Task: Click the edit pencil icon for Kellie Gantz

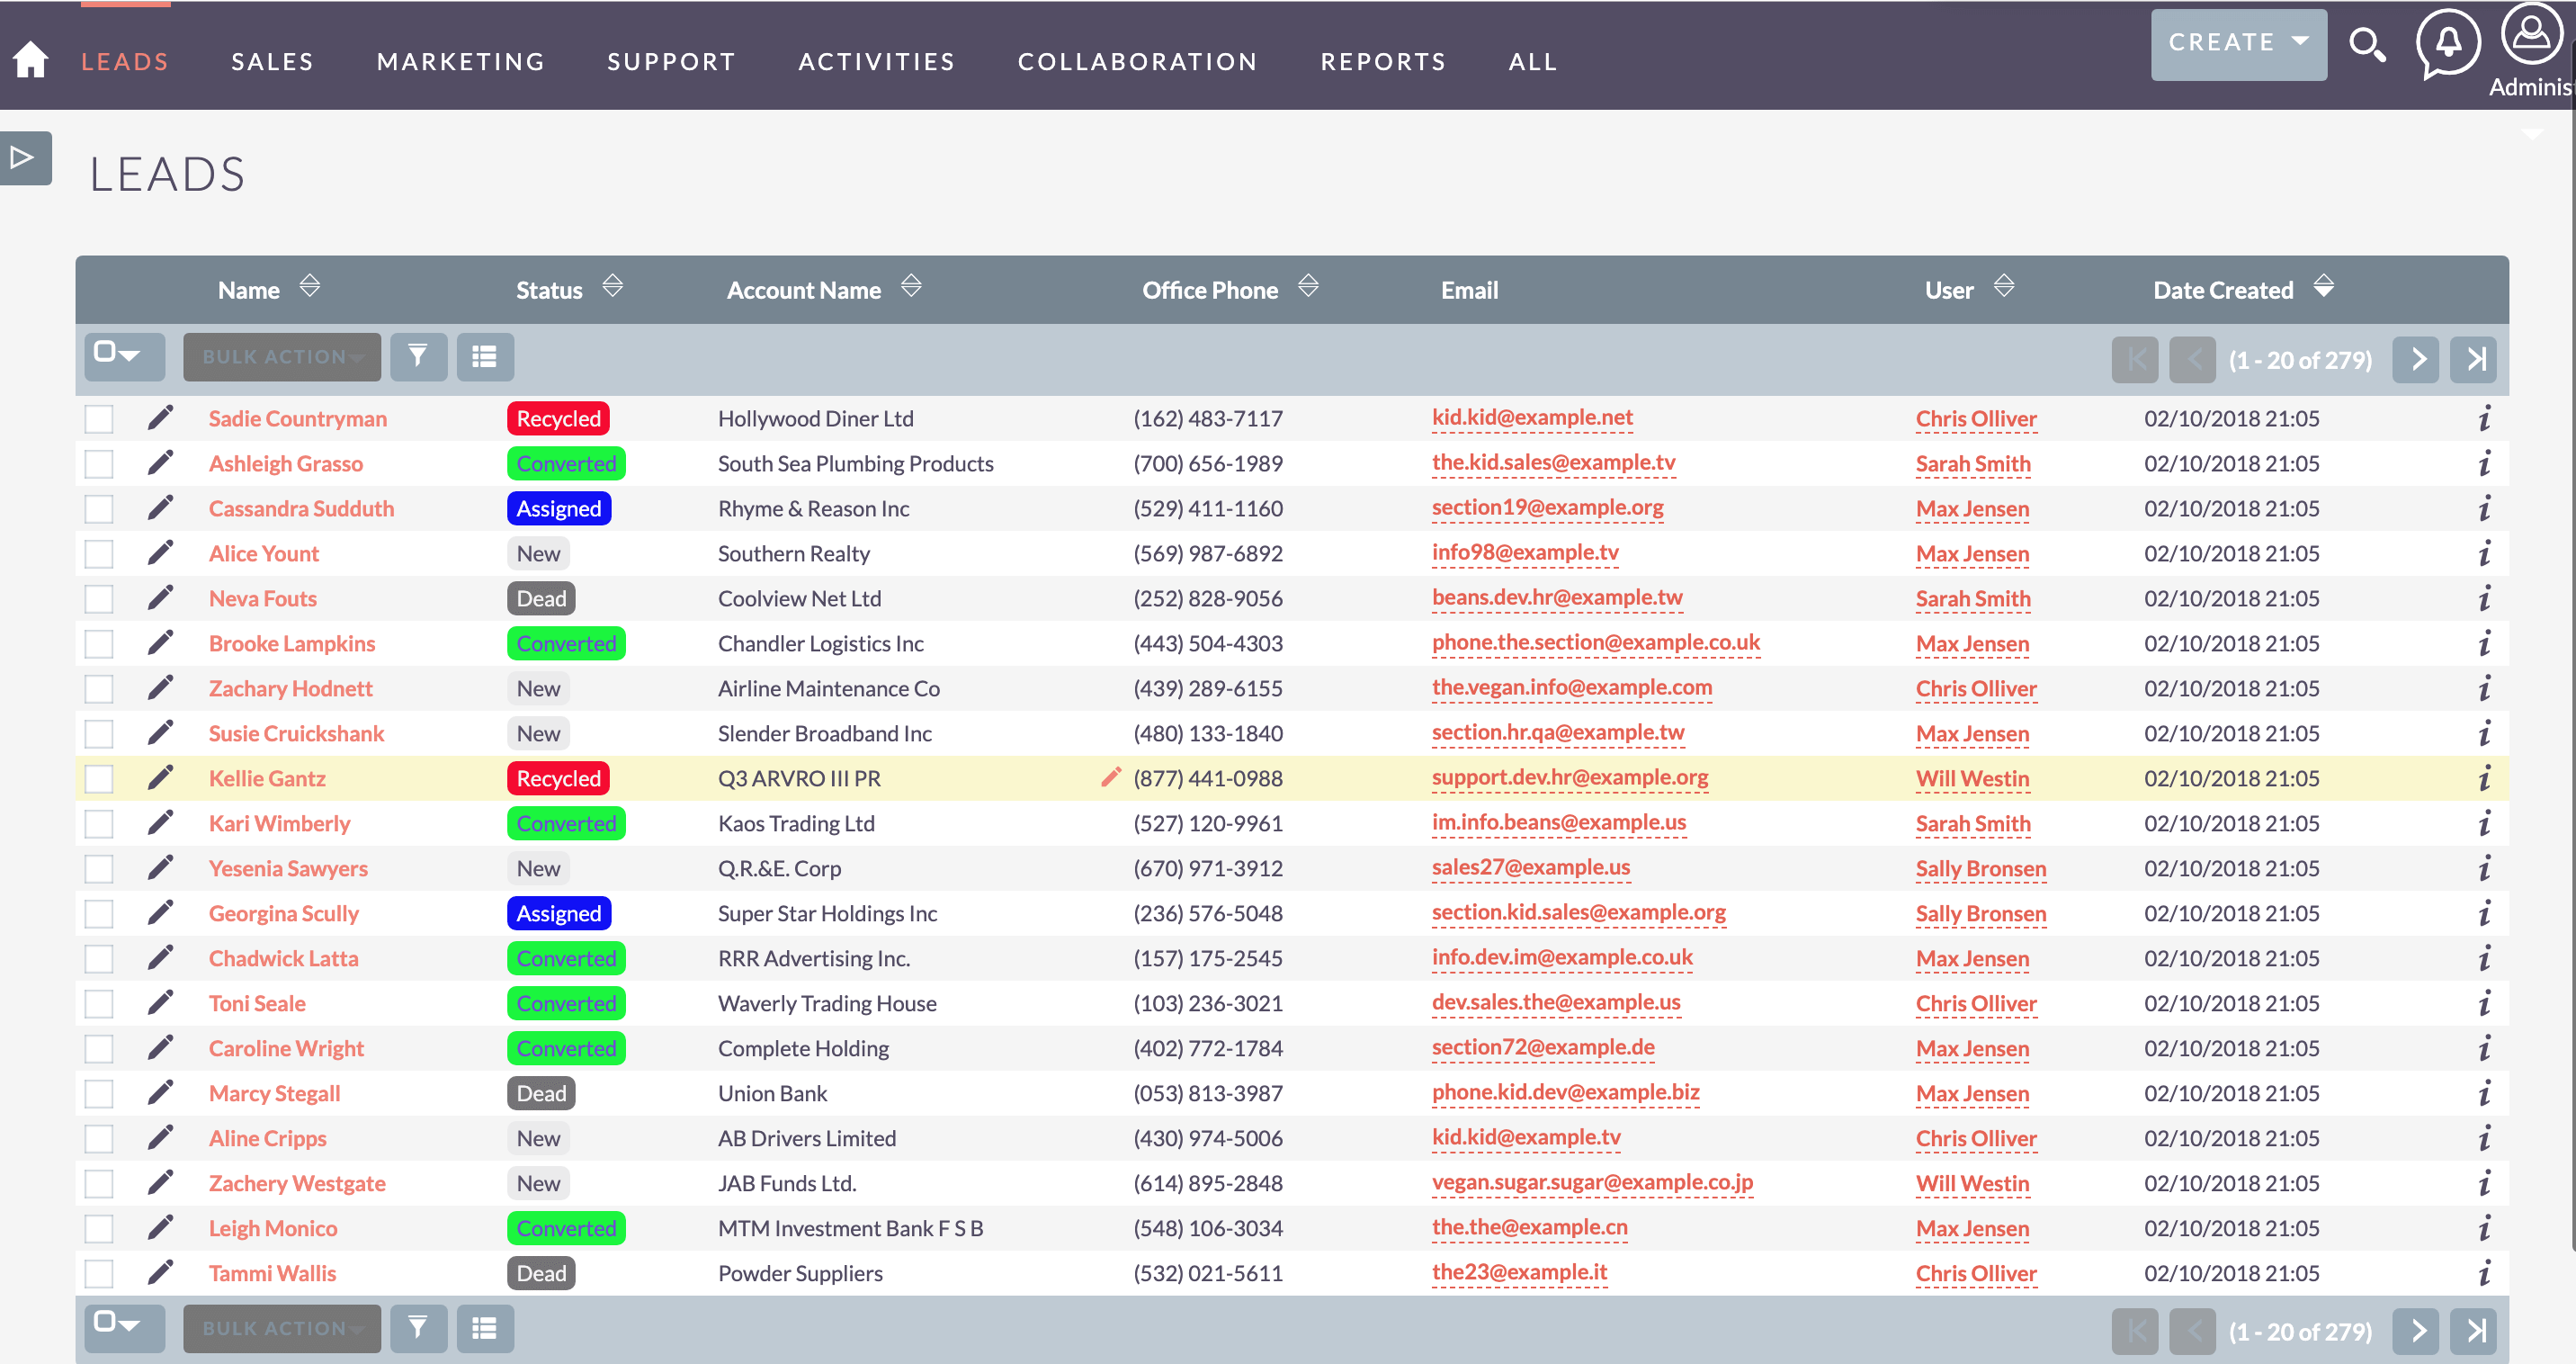Action: click(162, 777)
